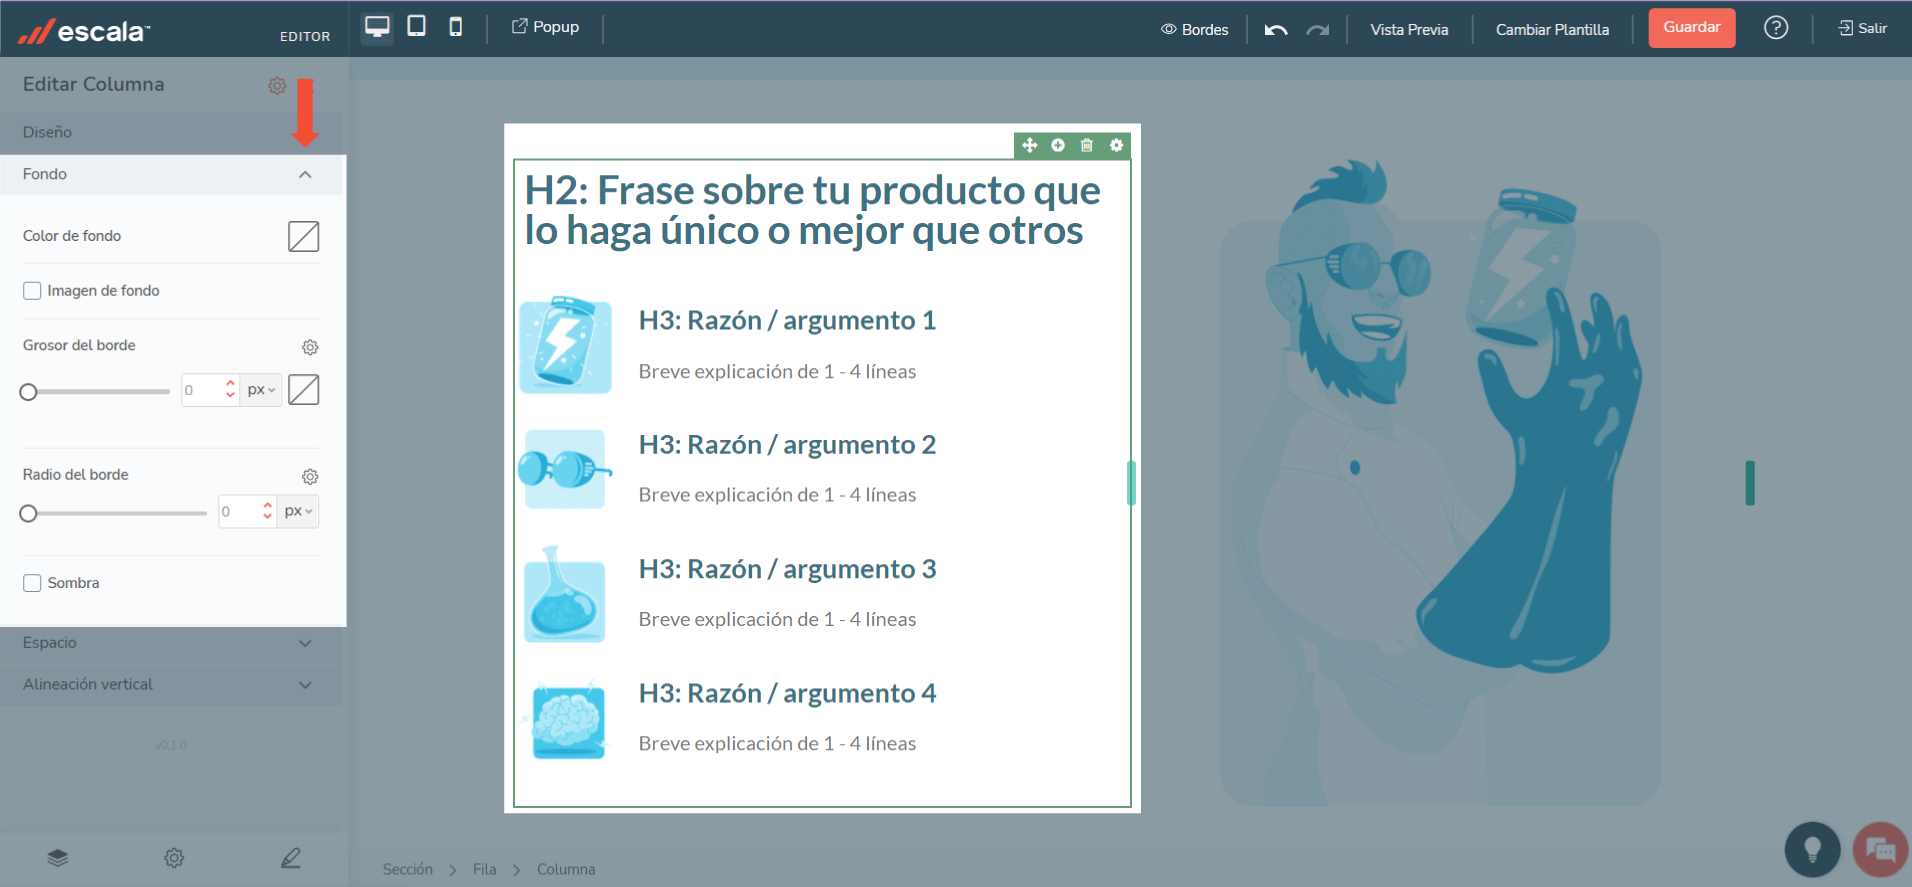This screenshot has height=887, width=1912.
Task: Save with the Guardar button
Action: pyautogui.click(x=1692, y=27)
